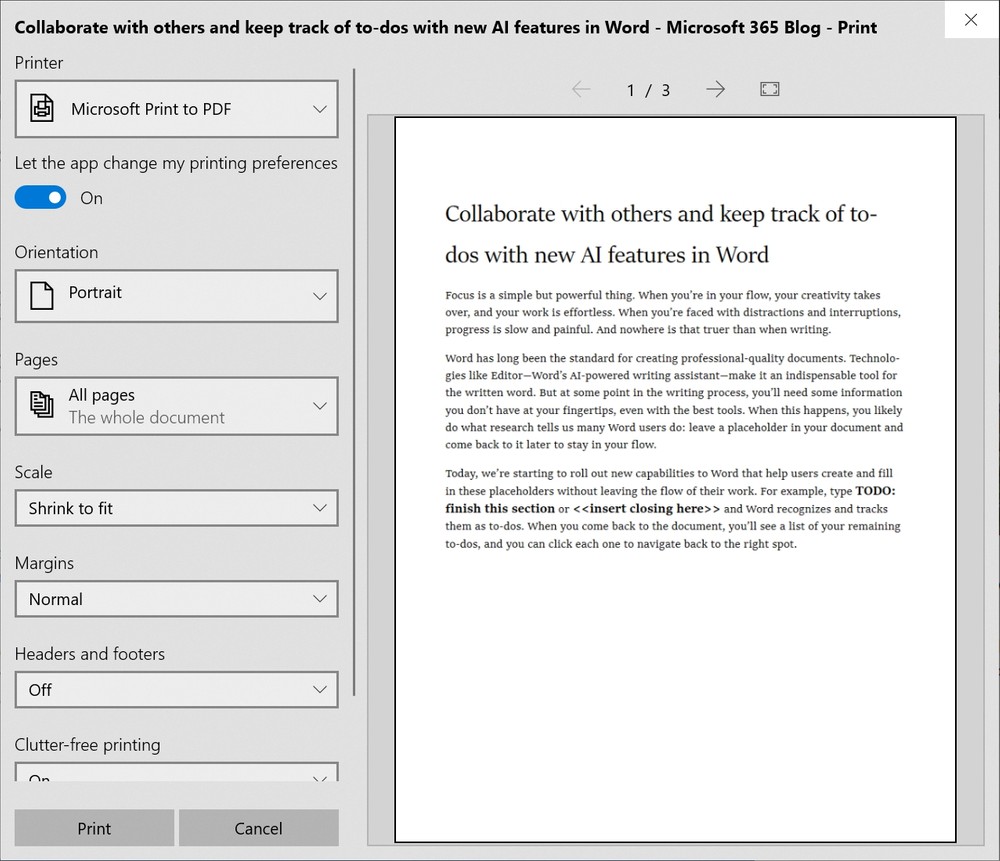The image size is (1000, 861).
Task: Open the Clutter-free printing dropdown
Action: point(176,774)
